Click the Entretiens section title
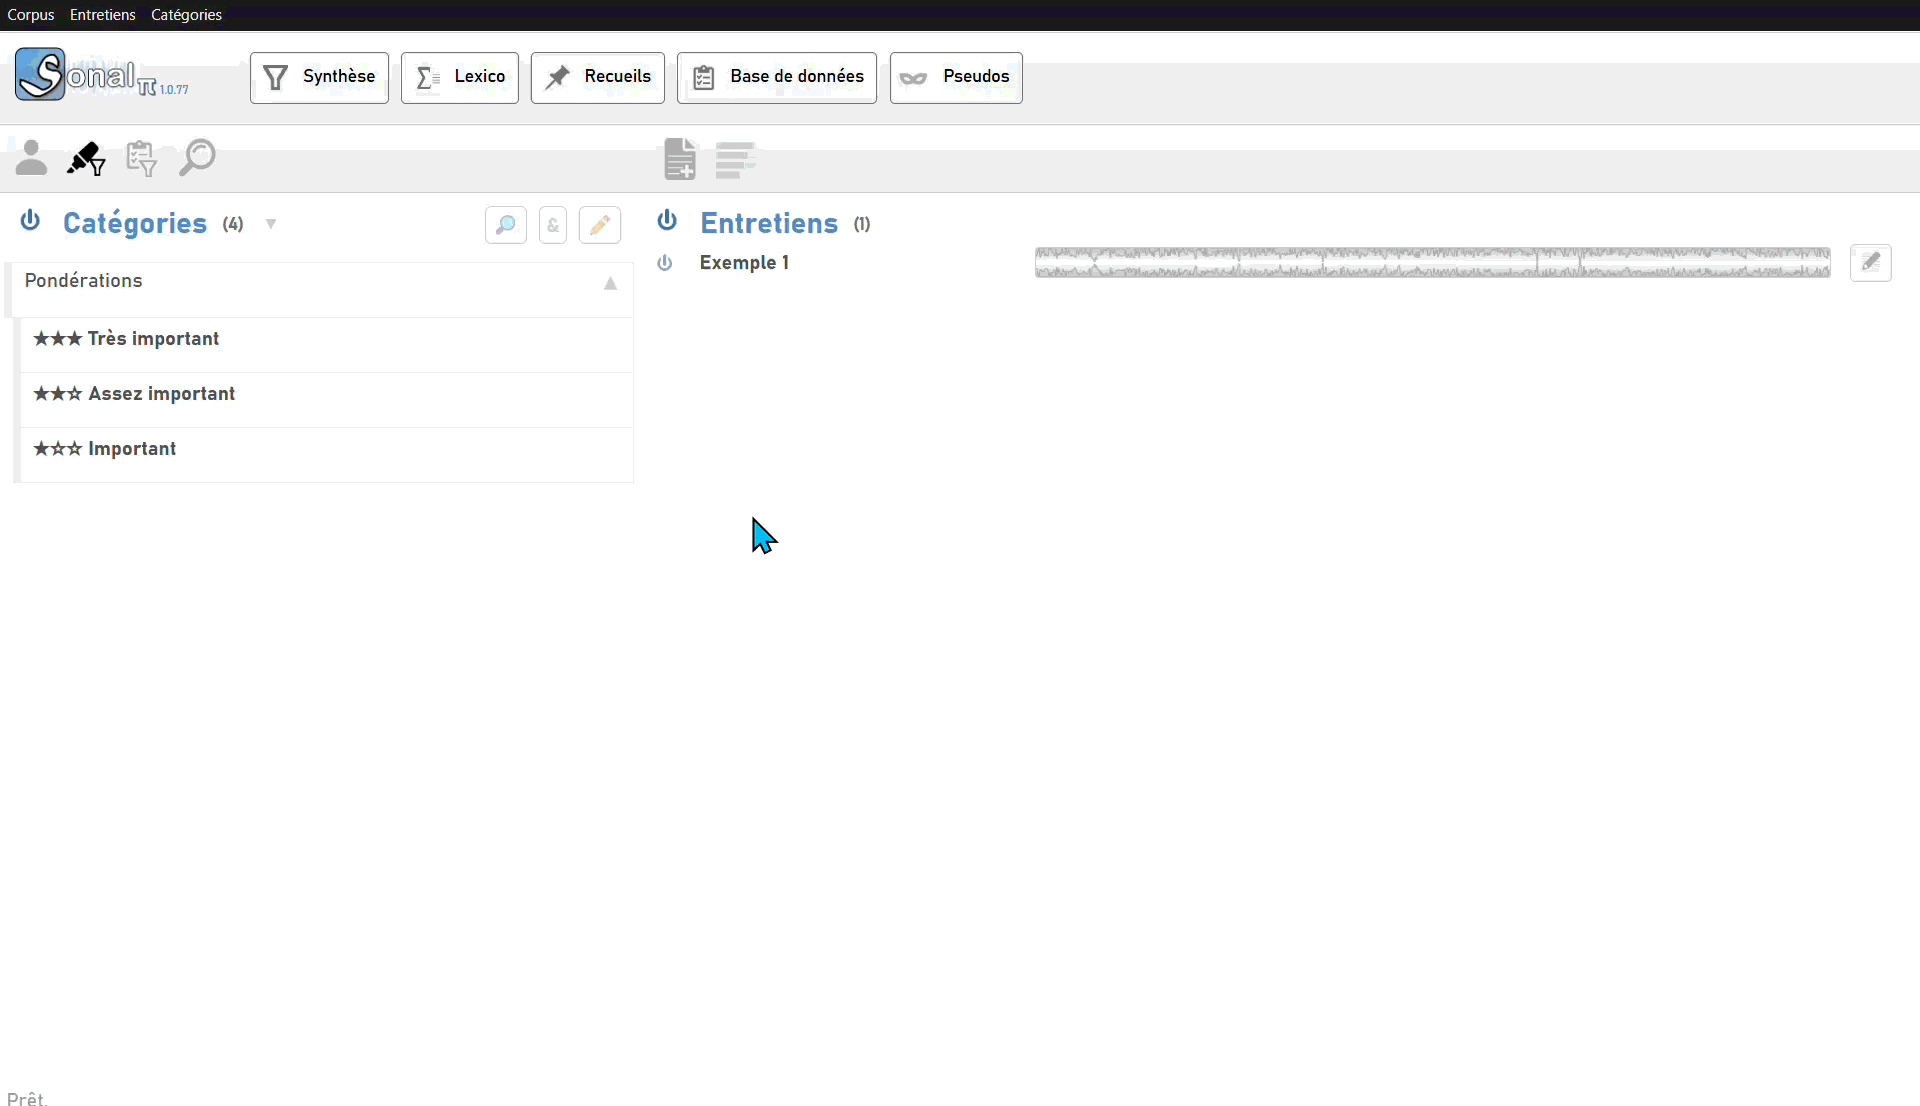Image resolution: width=1920 pixels, height=1106 pixels. pos(769,223)
